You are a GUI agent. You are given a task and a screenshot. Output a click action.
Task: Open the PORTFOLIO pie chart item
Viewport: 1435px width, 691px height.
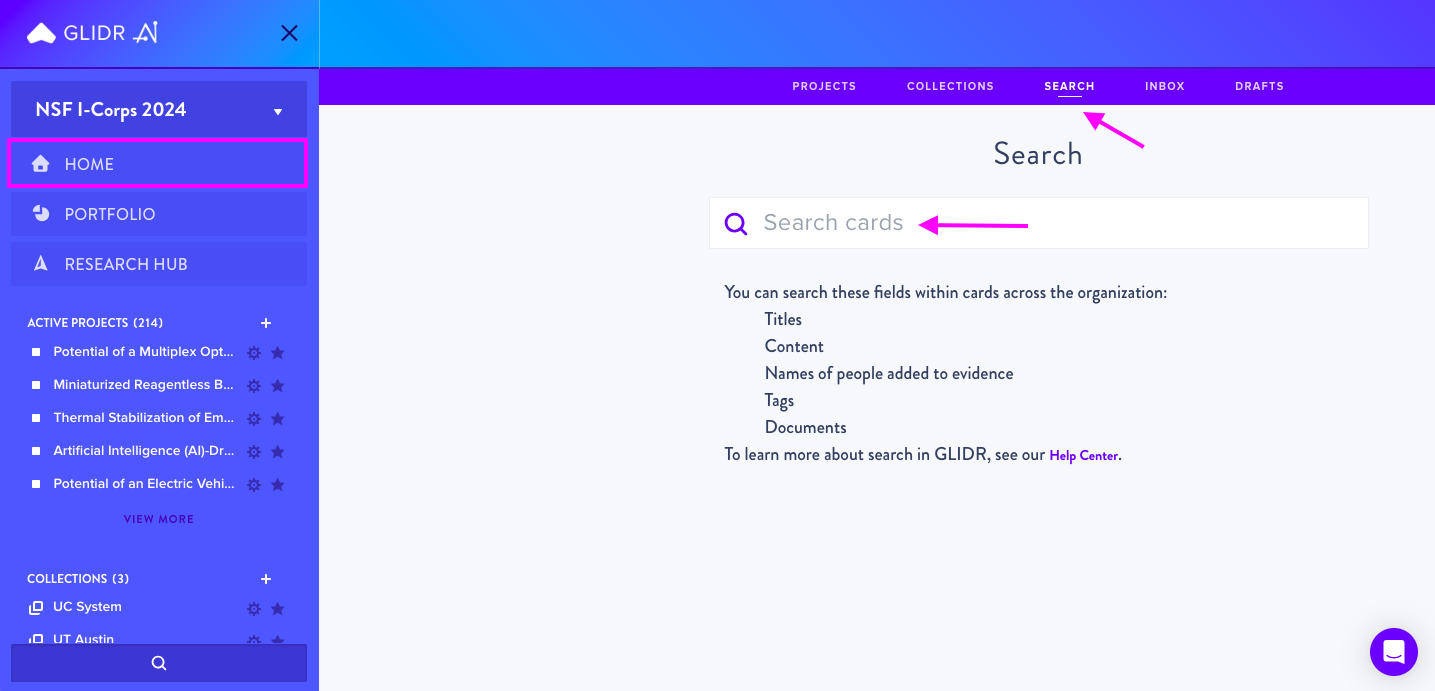(159, 214)
